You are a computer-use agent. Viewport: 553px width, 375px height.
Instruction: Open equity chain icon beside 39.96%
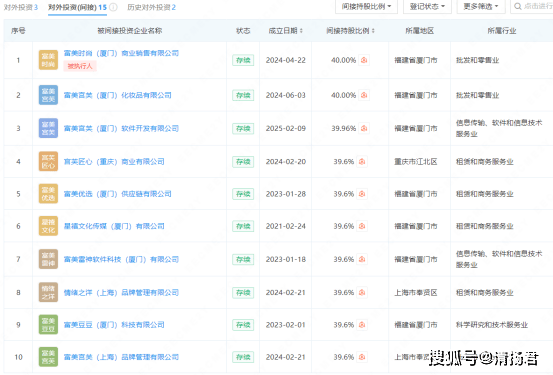tap(364, 128)
